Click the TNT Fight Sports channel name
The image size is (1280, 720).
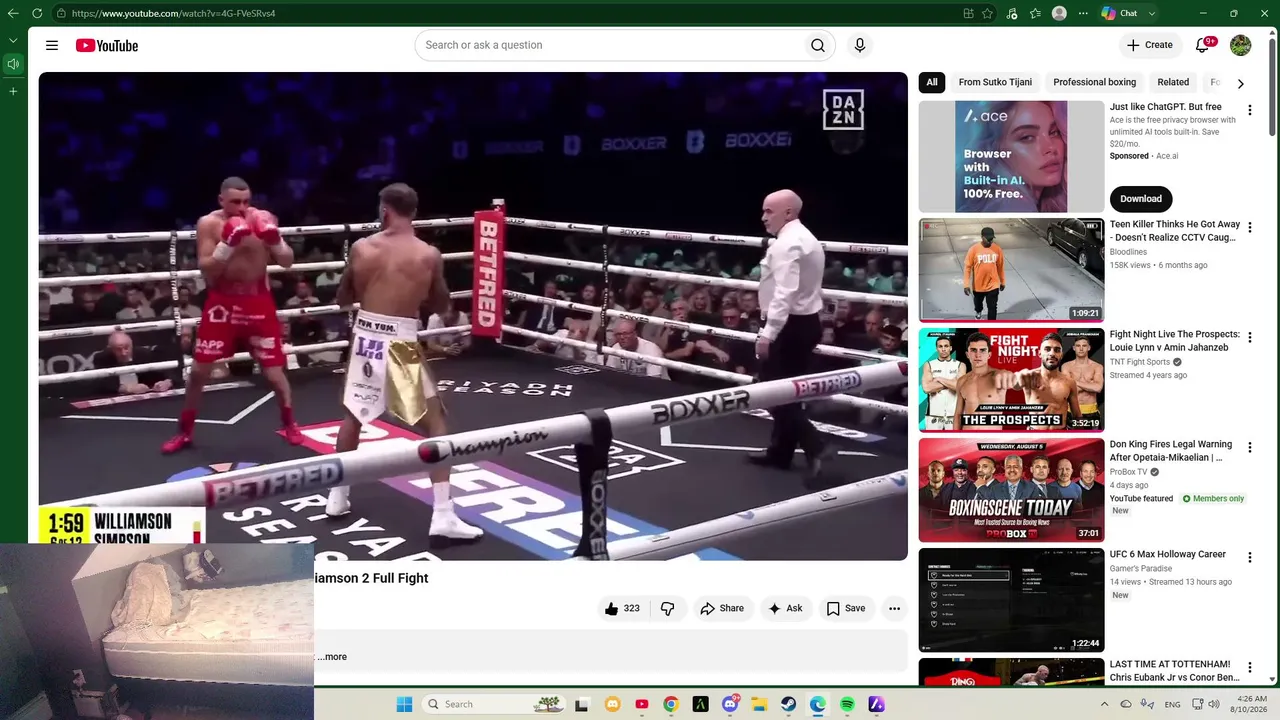tap(1139, 362)
